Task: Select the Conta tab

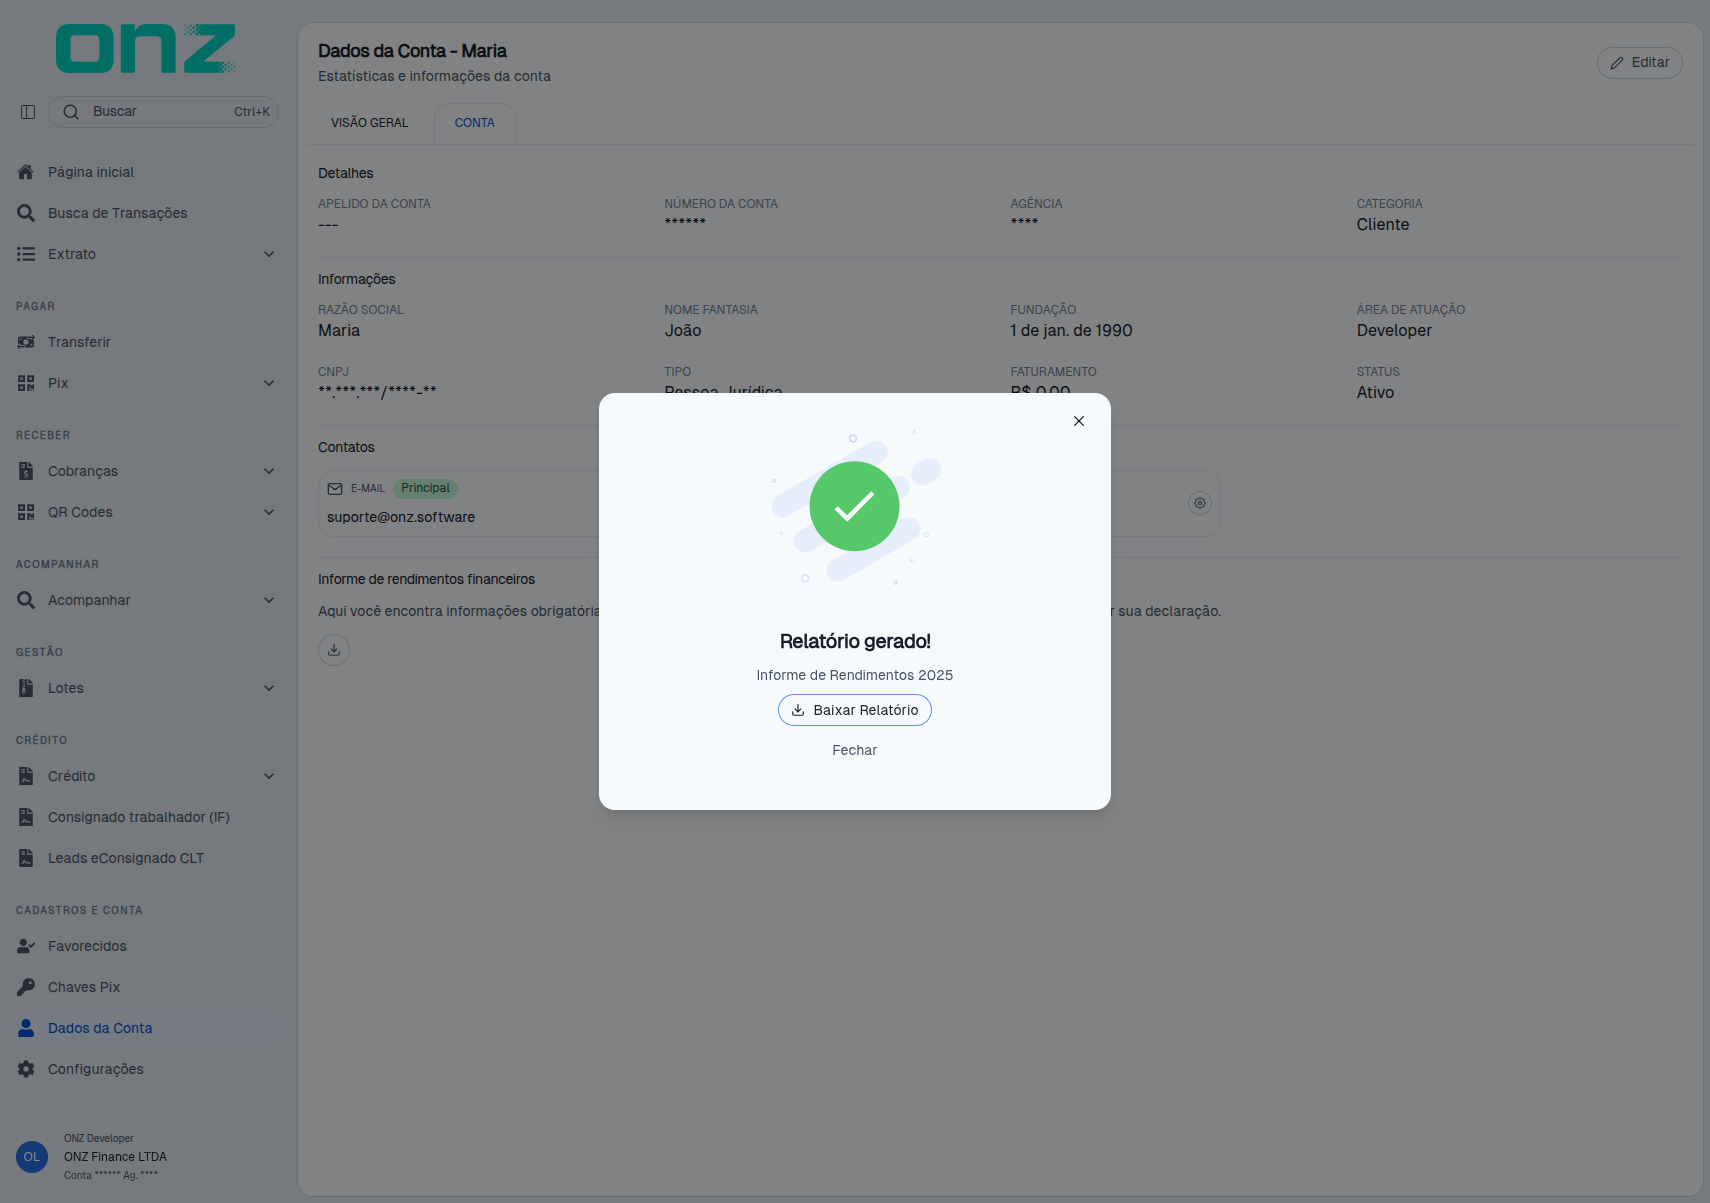Action: pyautogui.click(x=475, y=123)
